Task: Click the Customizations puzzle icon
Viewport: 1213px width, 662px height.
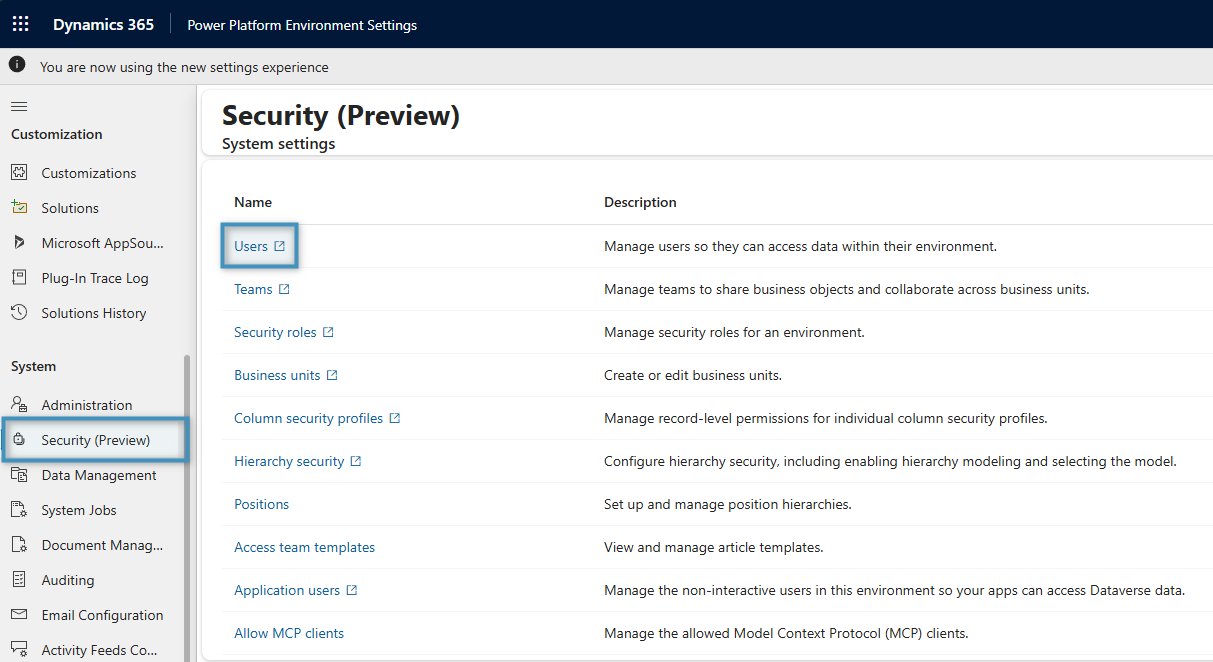Action: coord(19,173)
